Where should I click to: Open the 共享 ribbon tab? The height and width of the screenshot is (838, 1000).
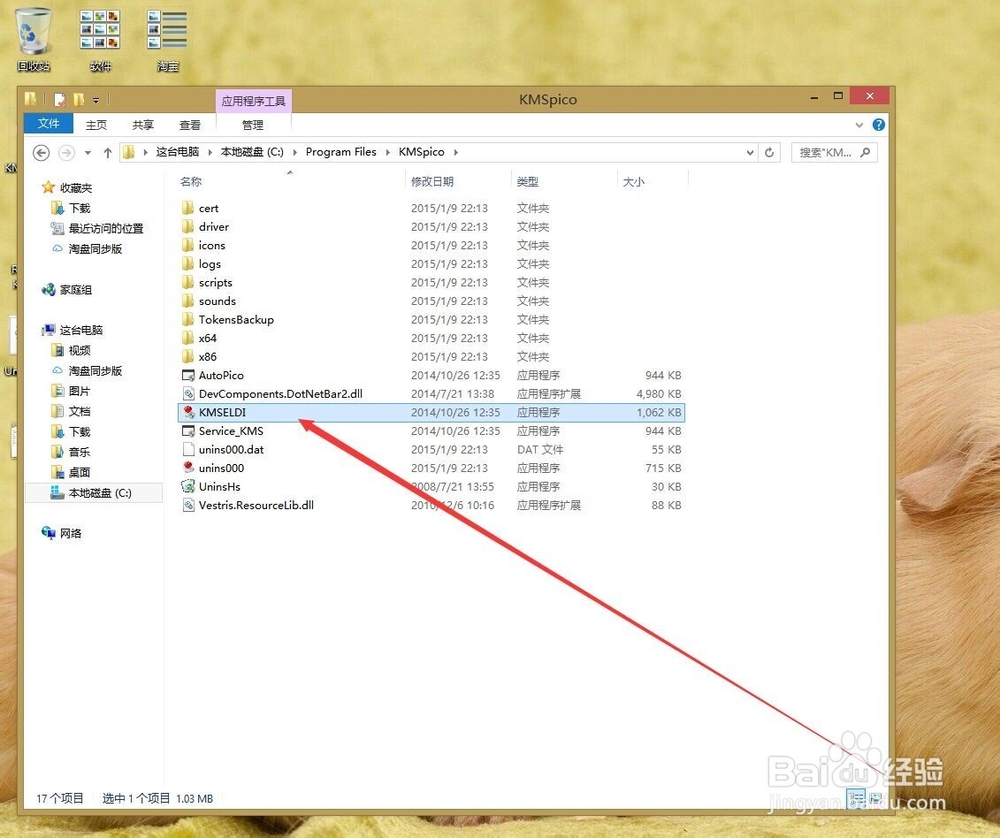[143, 125]
